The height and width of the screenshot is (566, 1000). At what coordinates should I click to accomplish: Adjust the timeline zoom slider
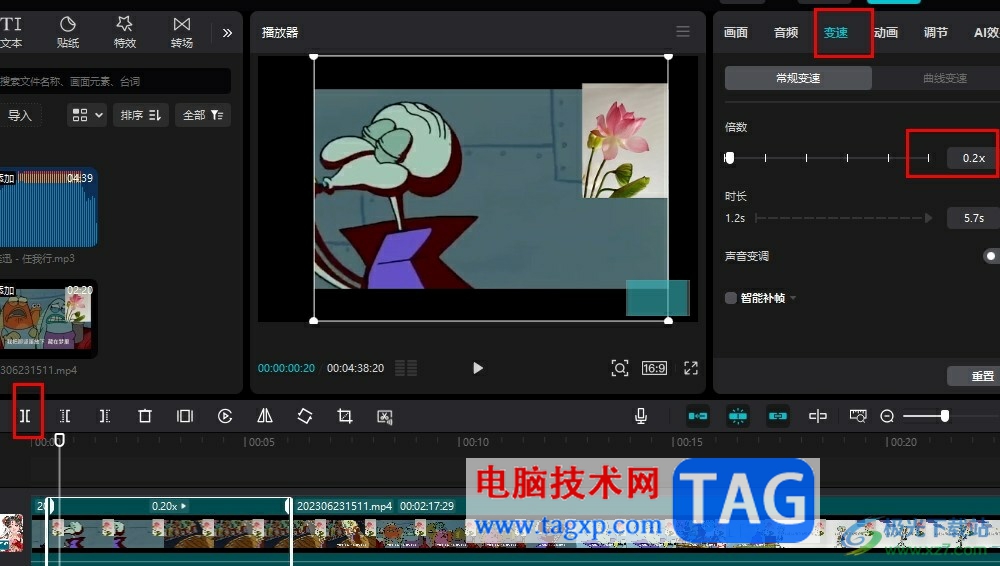[945, 416]
